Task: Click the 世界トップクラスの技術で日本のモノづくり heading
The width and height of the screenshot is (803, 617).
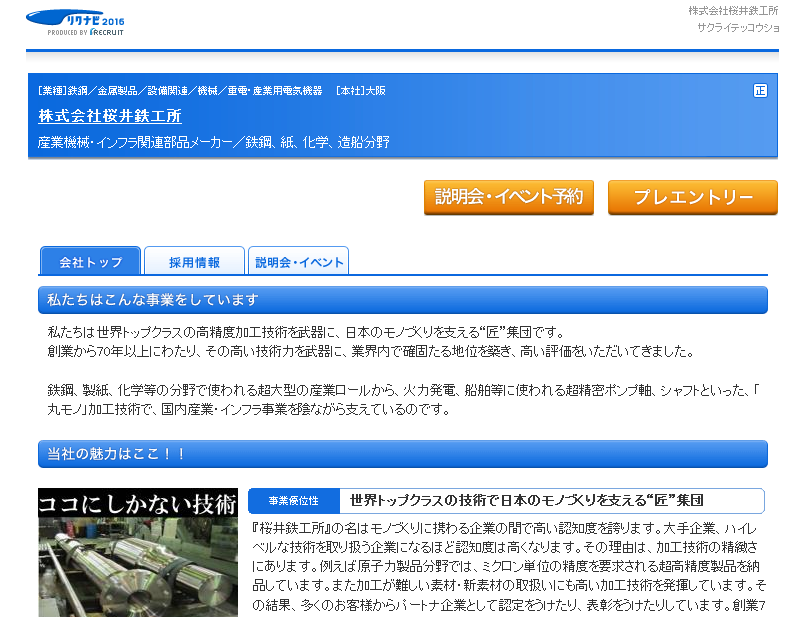Action: tap(526, 500)
